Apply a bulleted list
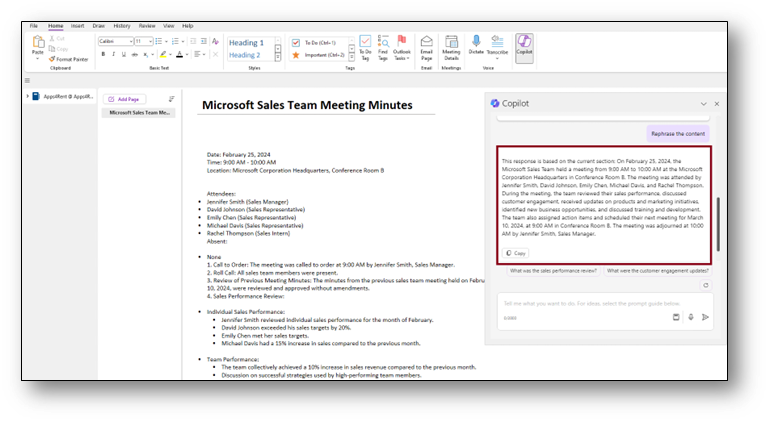This screenshot has width=770, height=423. click(159, 41)
